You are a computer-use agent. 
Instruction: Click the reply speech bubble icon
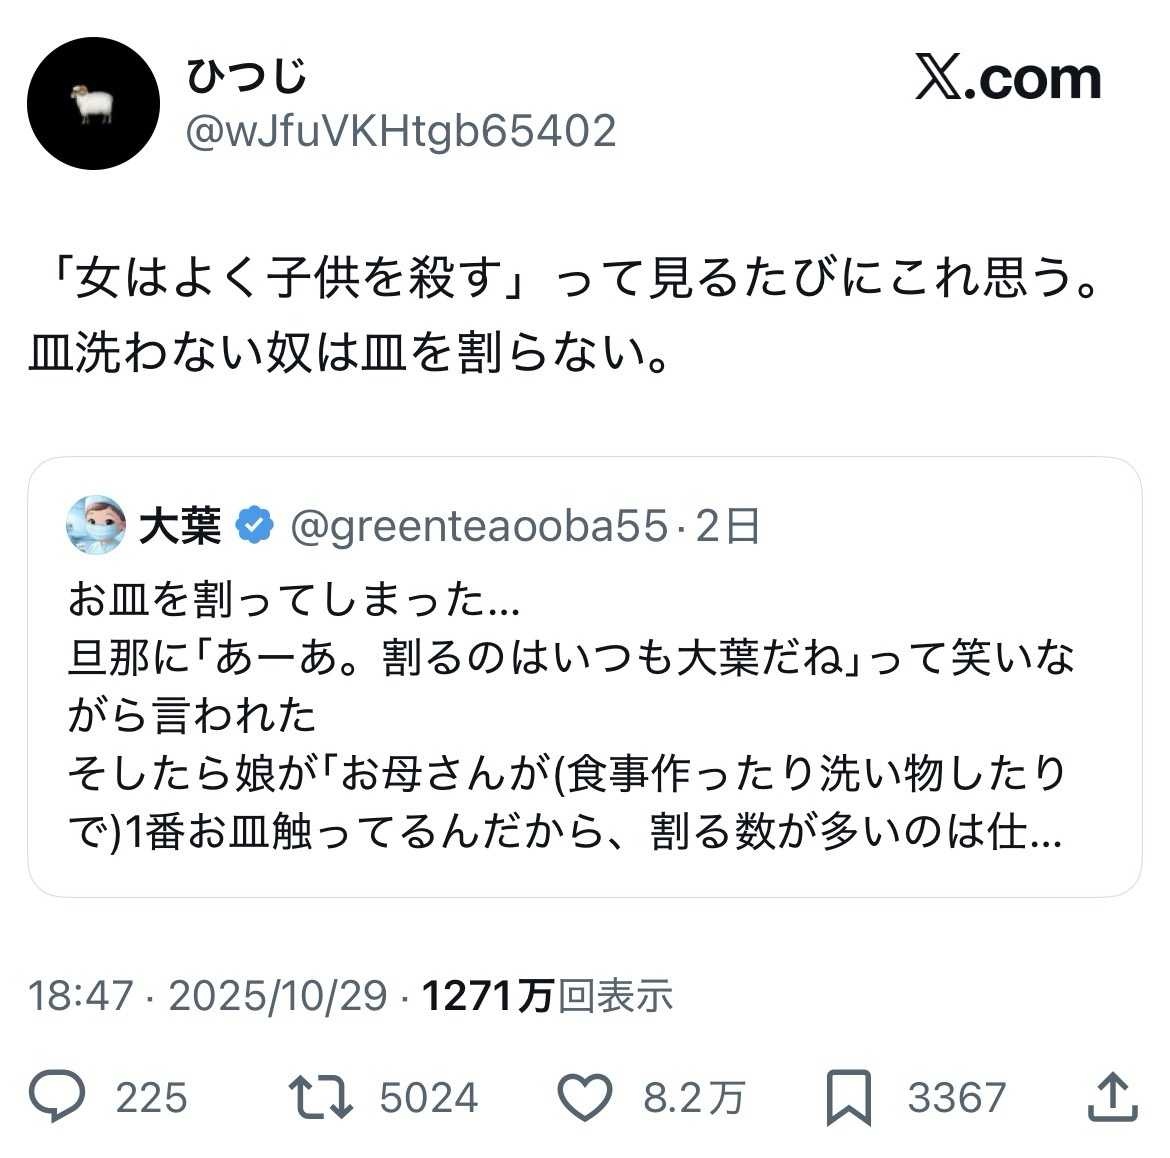pyautogui.click(x=56, y=1097)
